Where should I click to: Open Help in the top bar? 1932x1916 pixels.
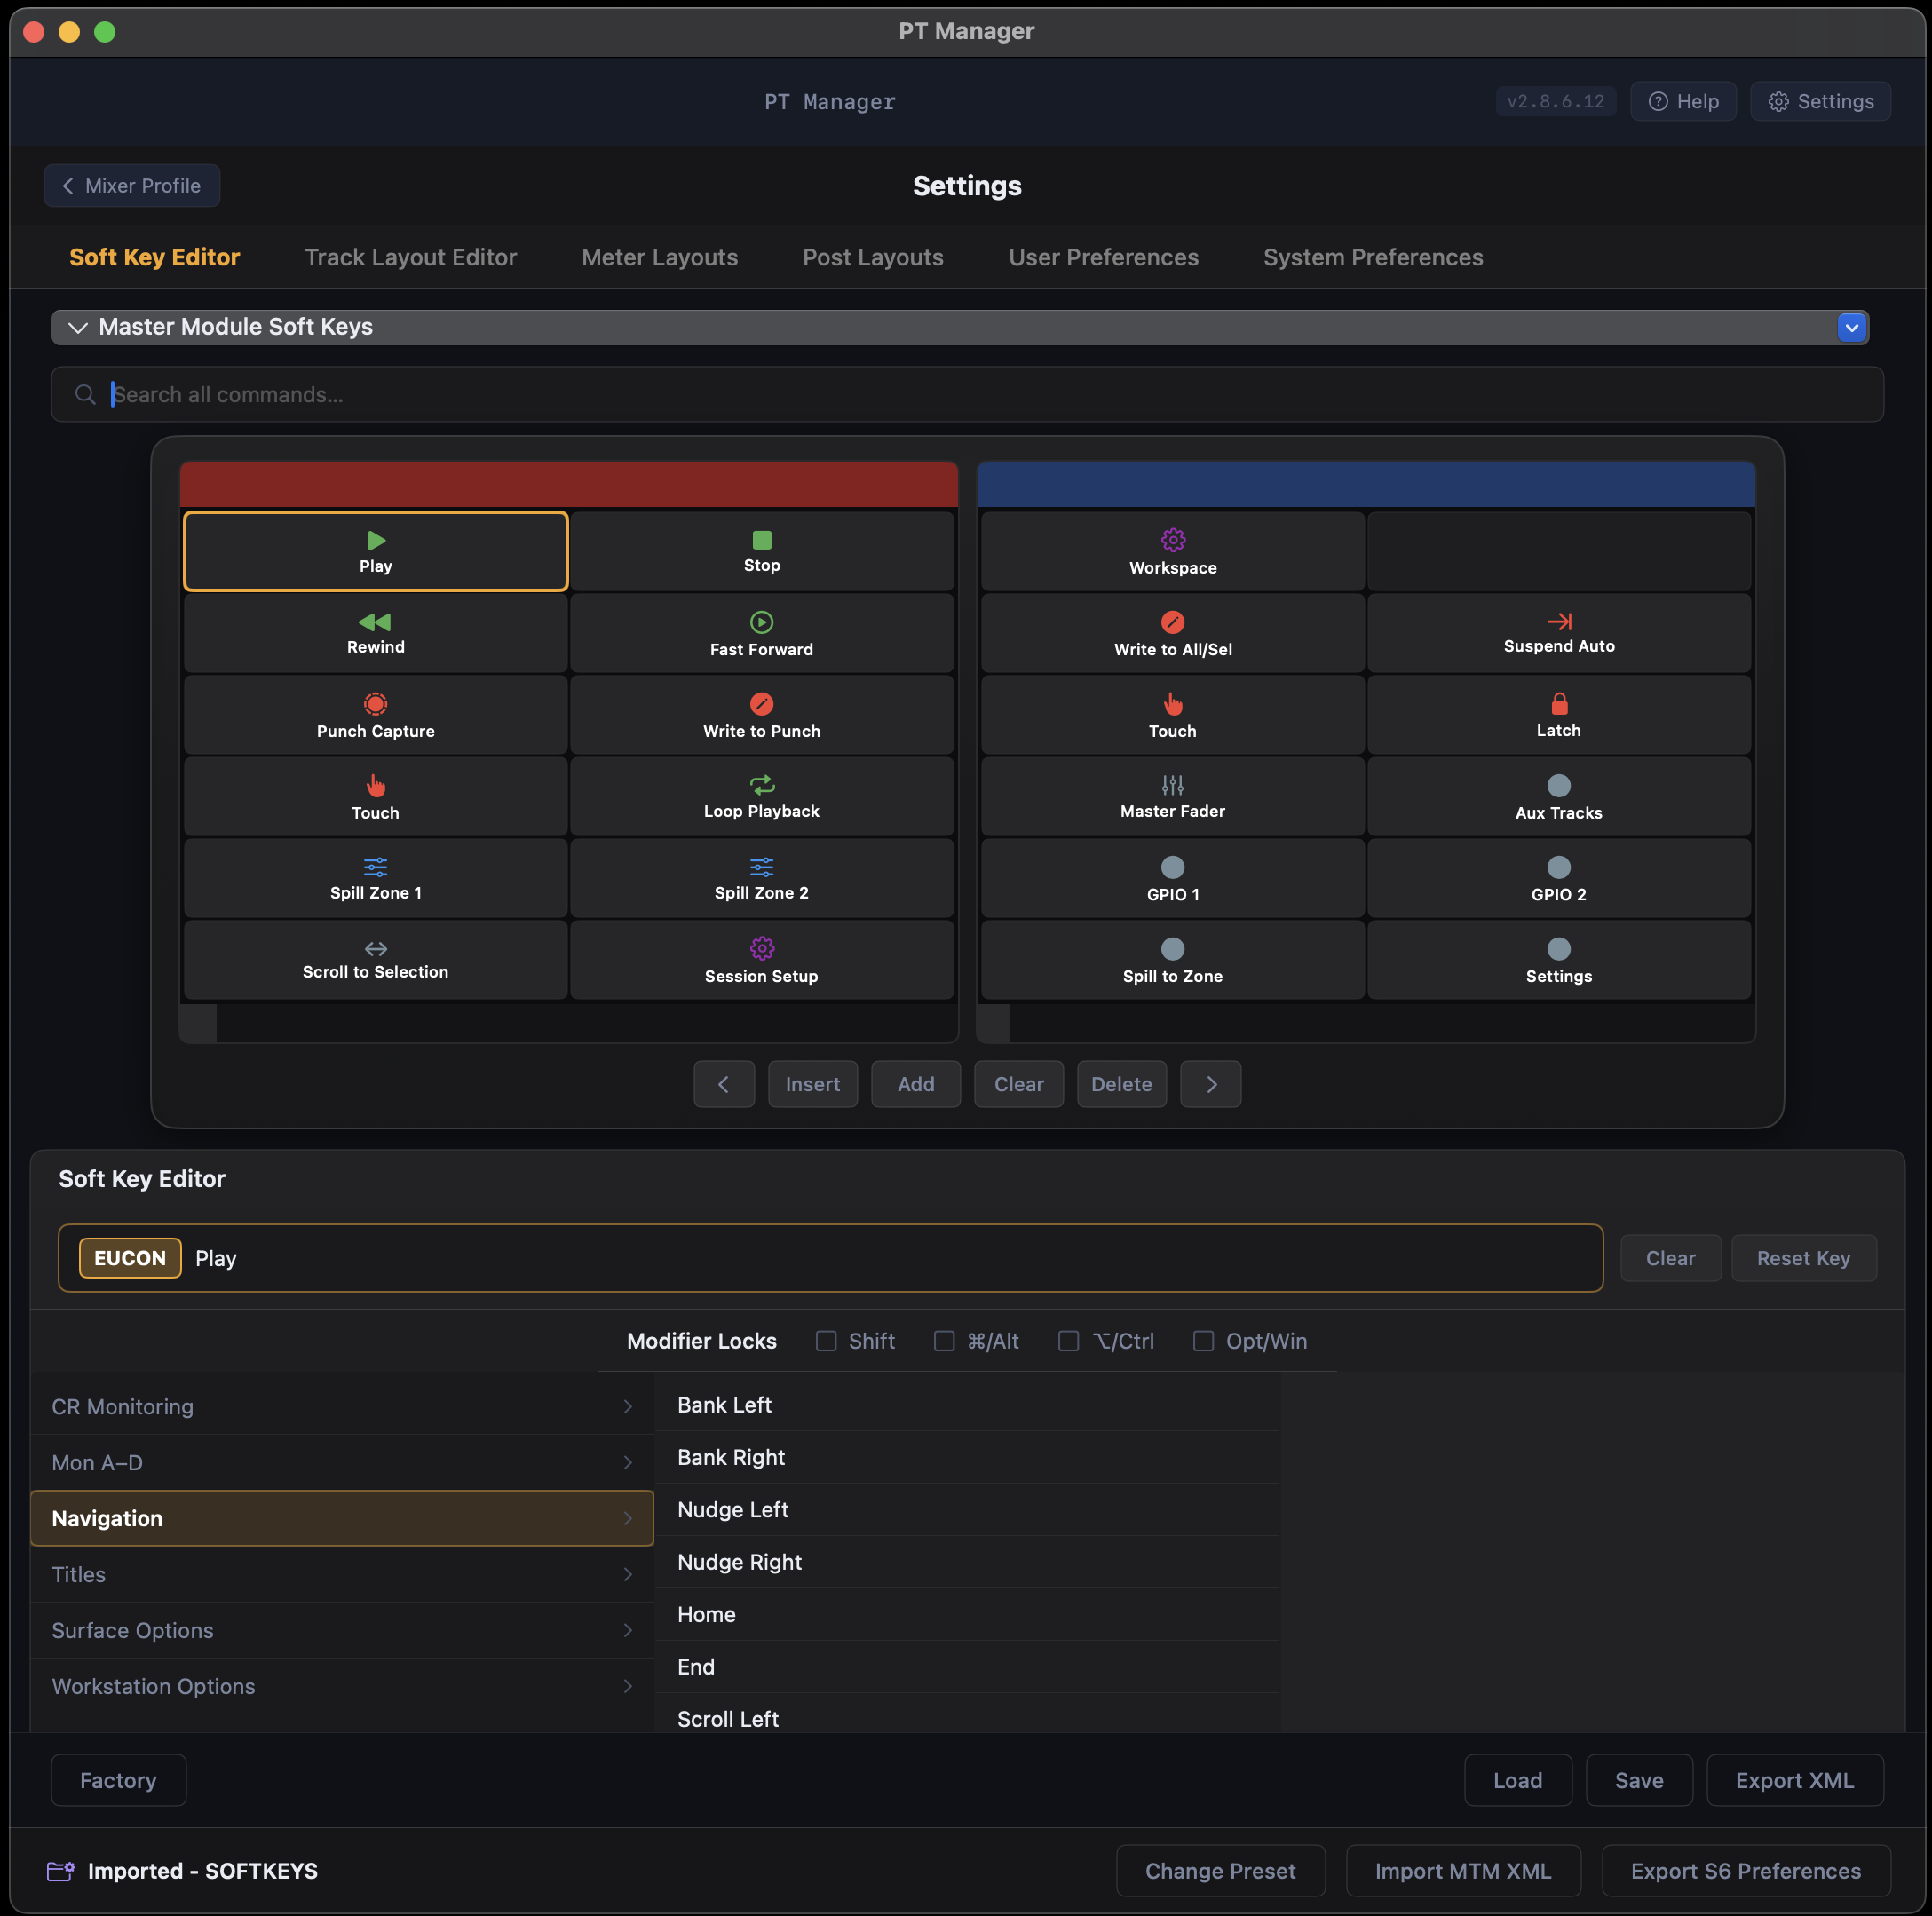coord(1683,102)
